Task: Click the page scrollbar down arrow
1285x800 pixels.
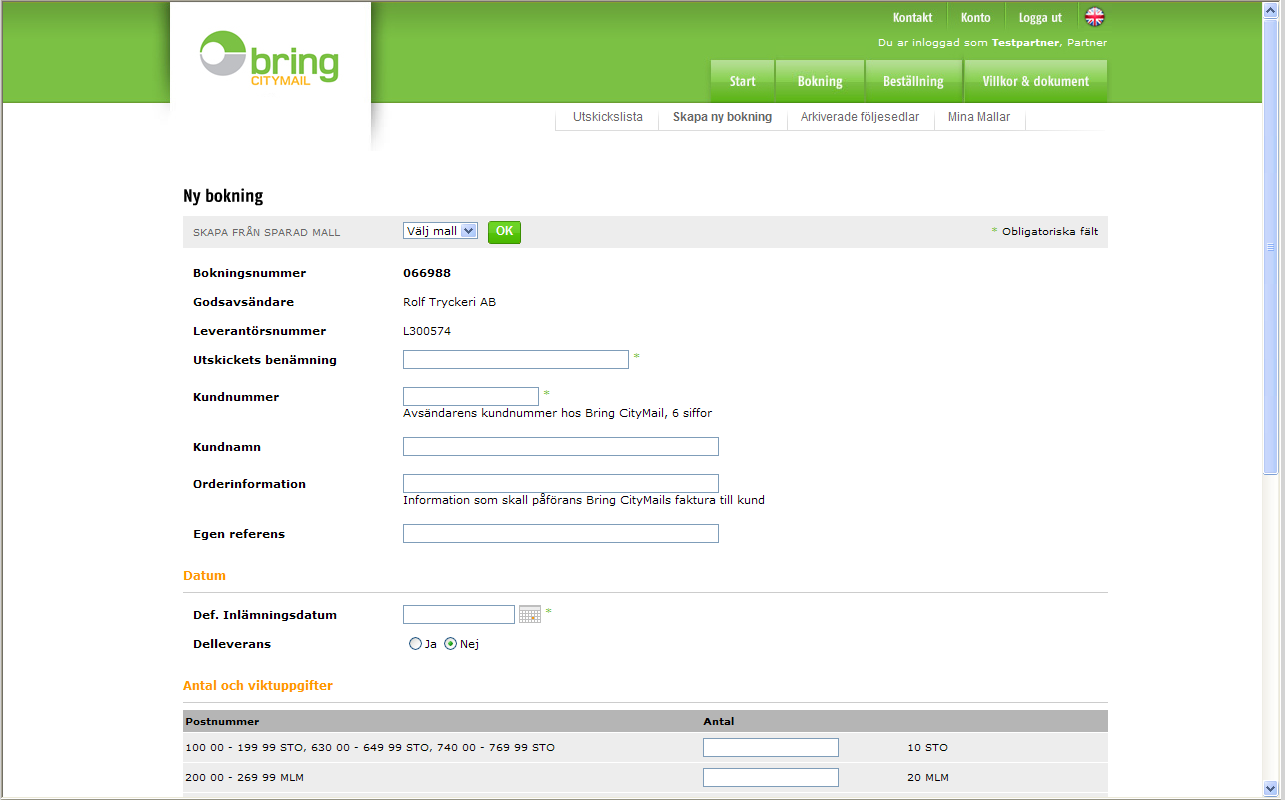Action: coord(1271,787)
